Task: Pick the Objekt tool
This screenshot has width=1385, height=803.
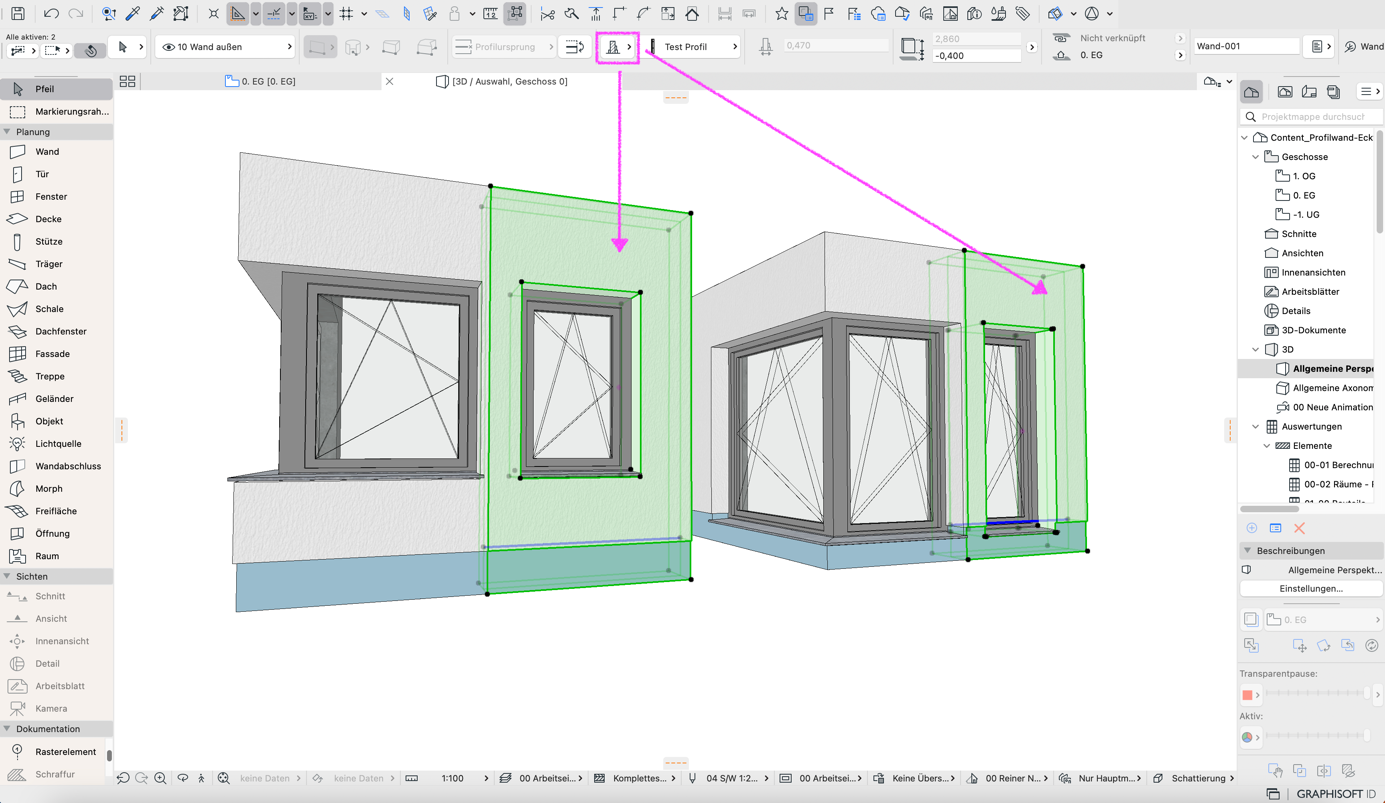Action: point(56,421)
